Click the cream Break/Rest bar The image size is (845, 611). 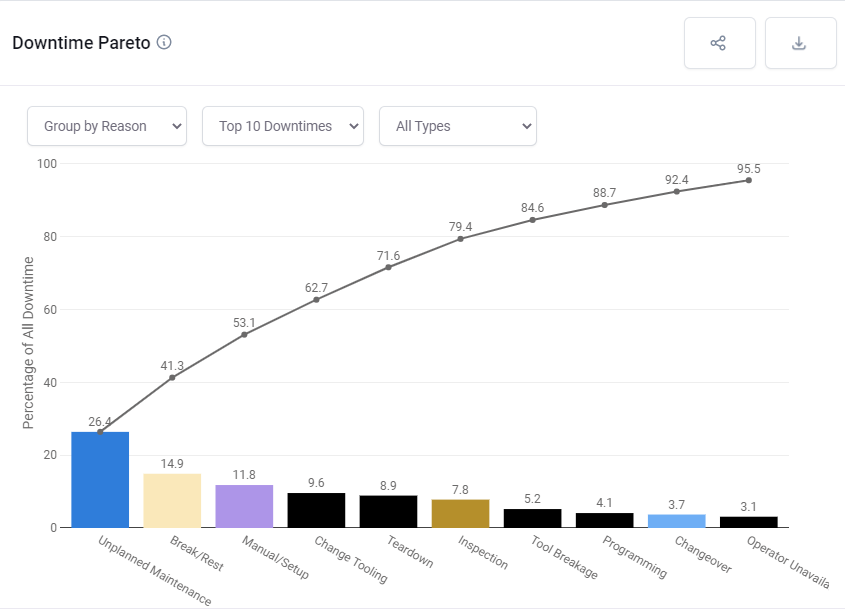point(172,500)
